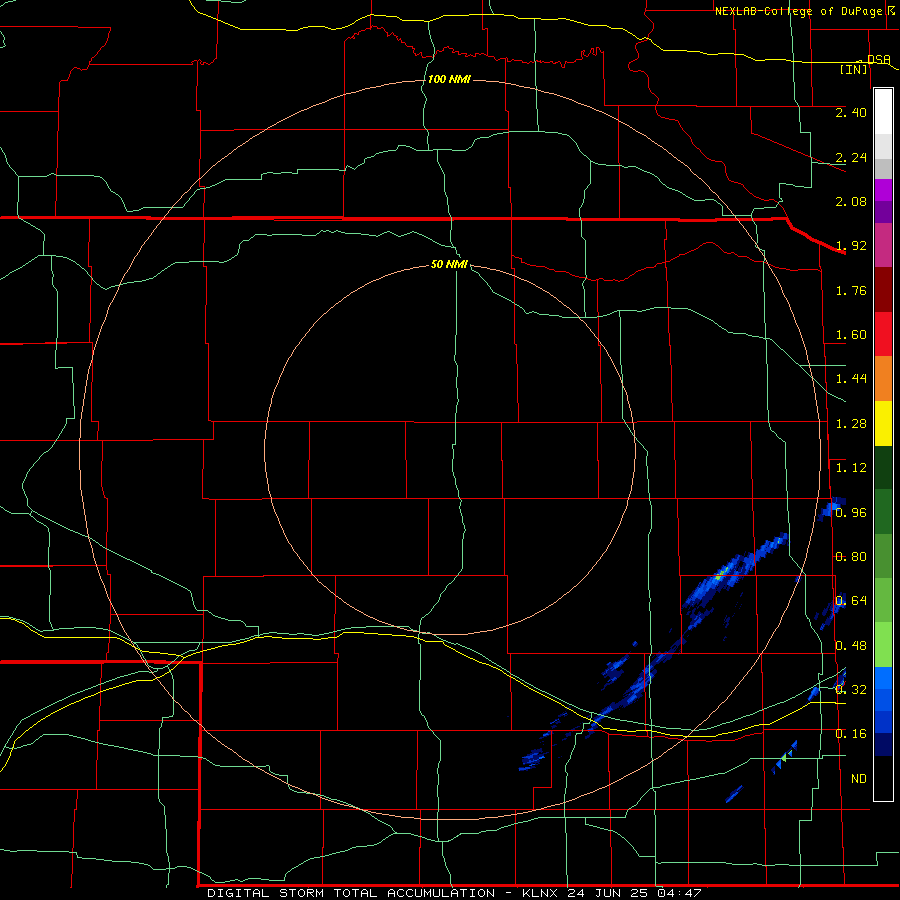Image resolution: width=900 pixels, height=900 pixels.
Task: Click the 1.28 legend value
Action: (851, 424)
